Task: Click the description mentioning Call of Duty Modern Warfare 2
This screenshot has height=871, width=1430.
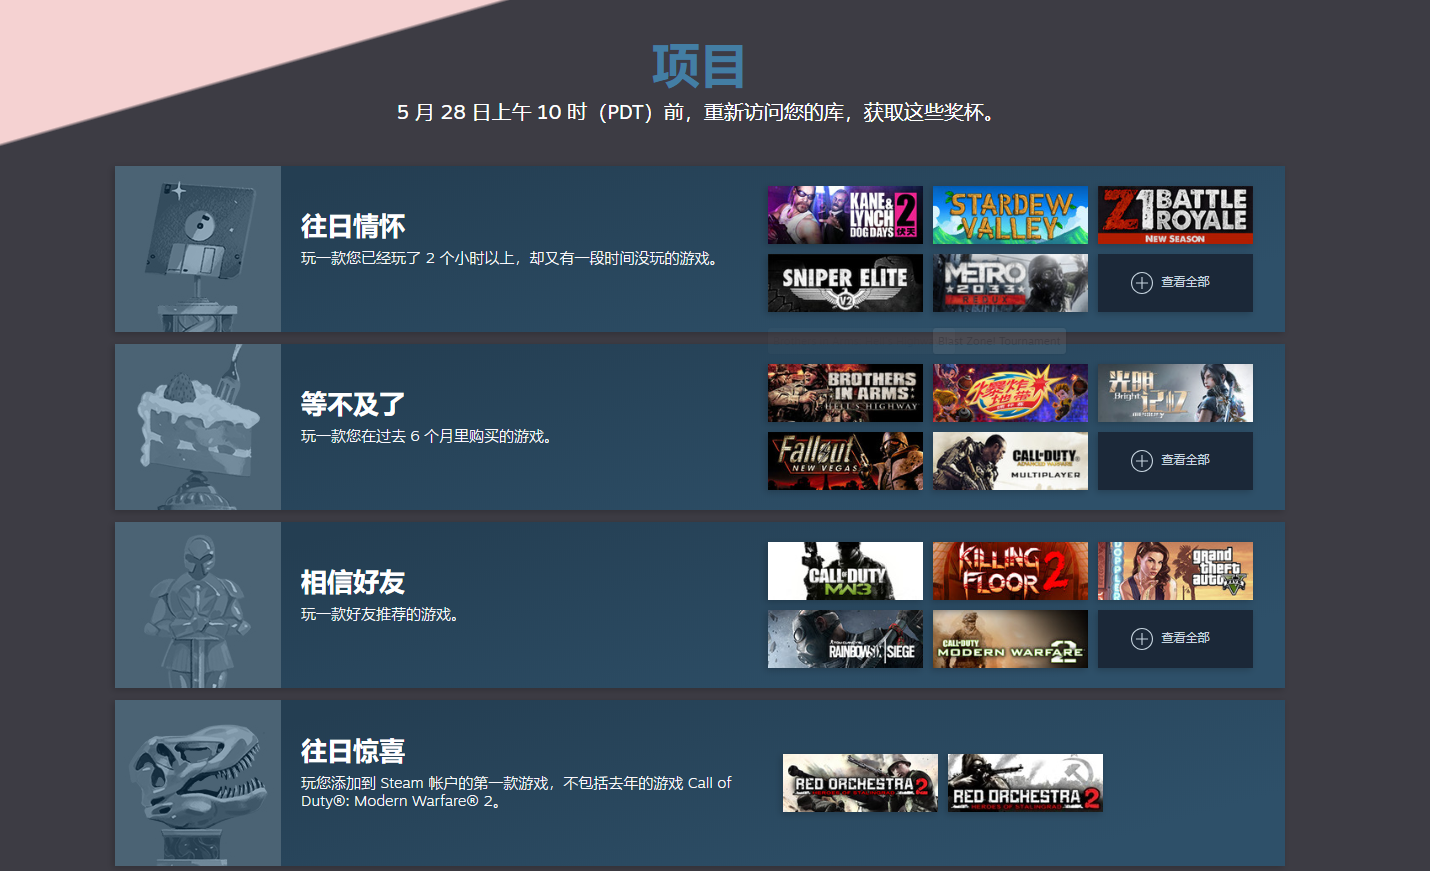Action: click(x=516, y=792)
